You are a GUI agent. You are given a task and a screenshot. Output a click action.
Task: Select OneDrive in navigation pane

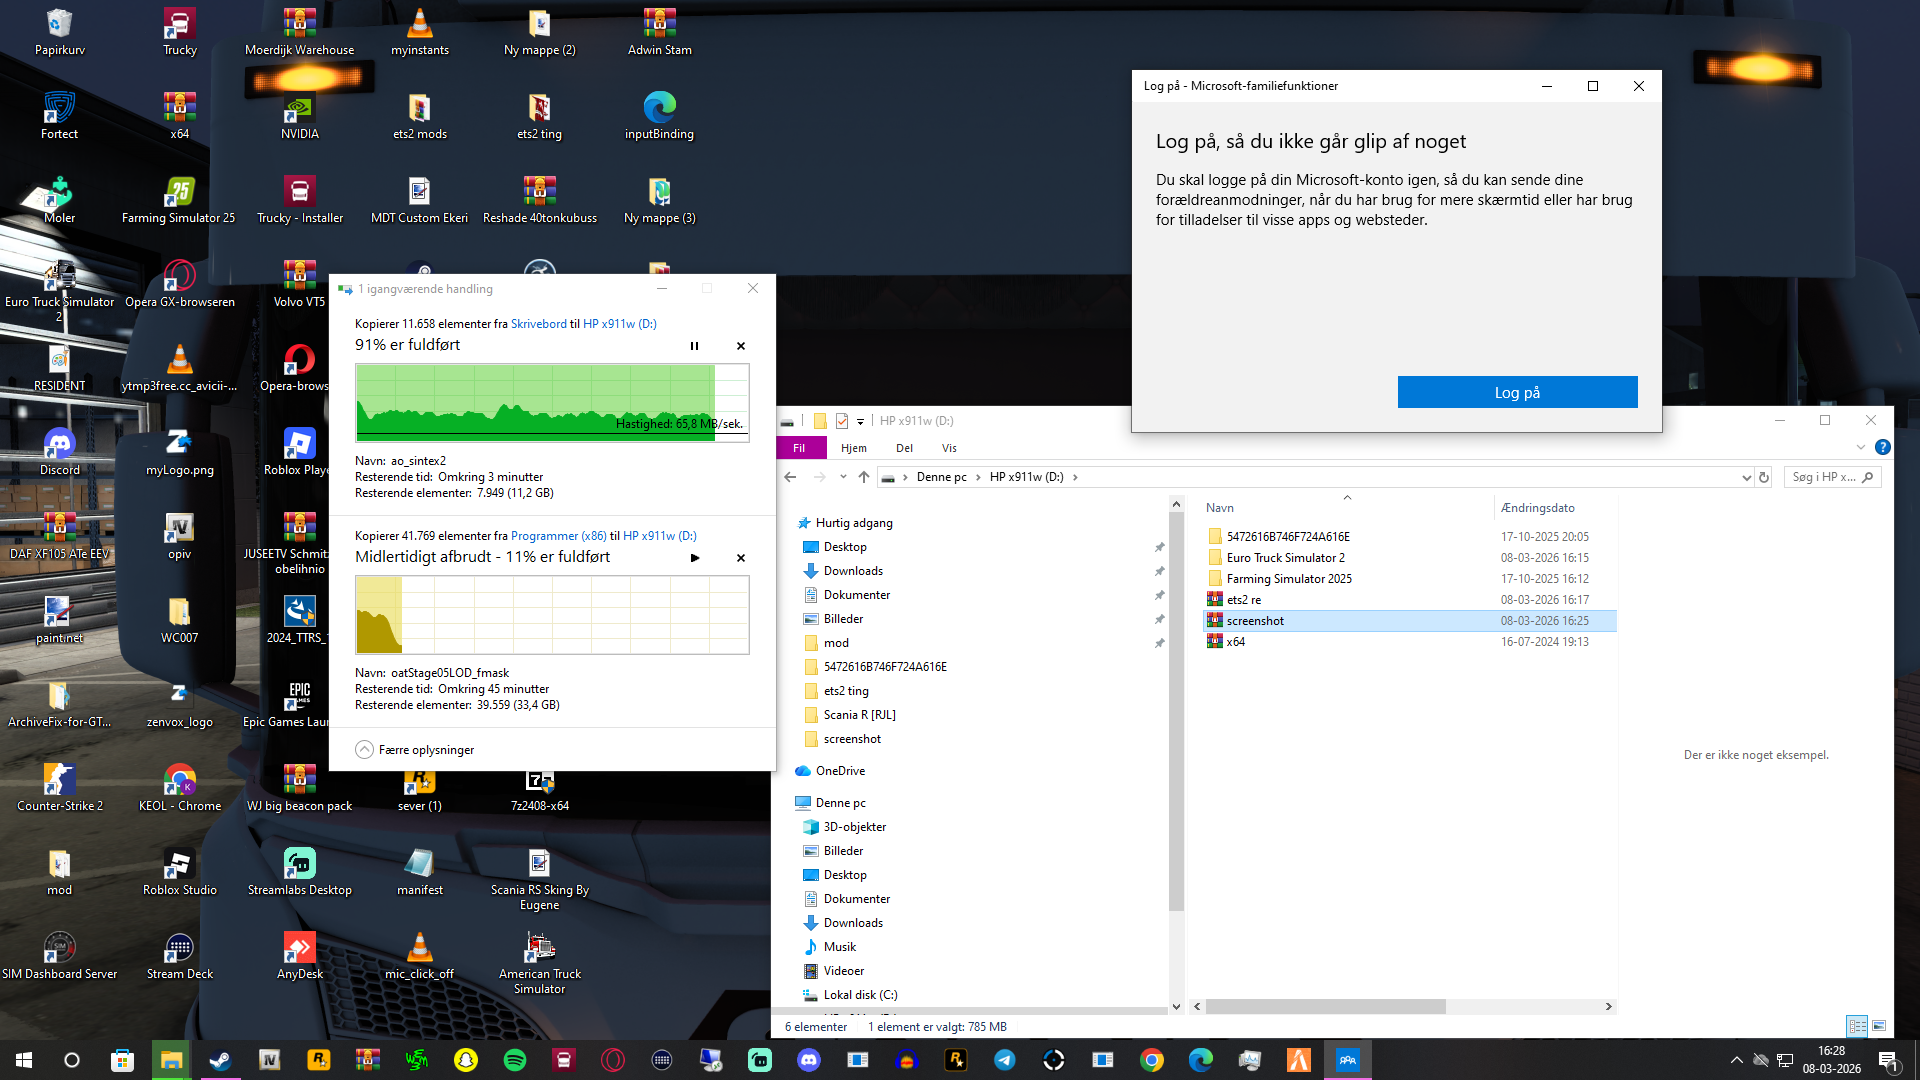pyautogui.click(x=840, y=771)
